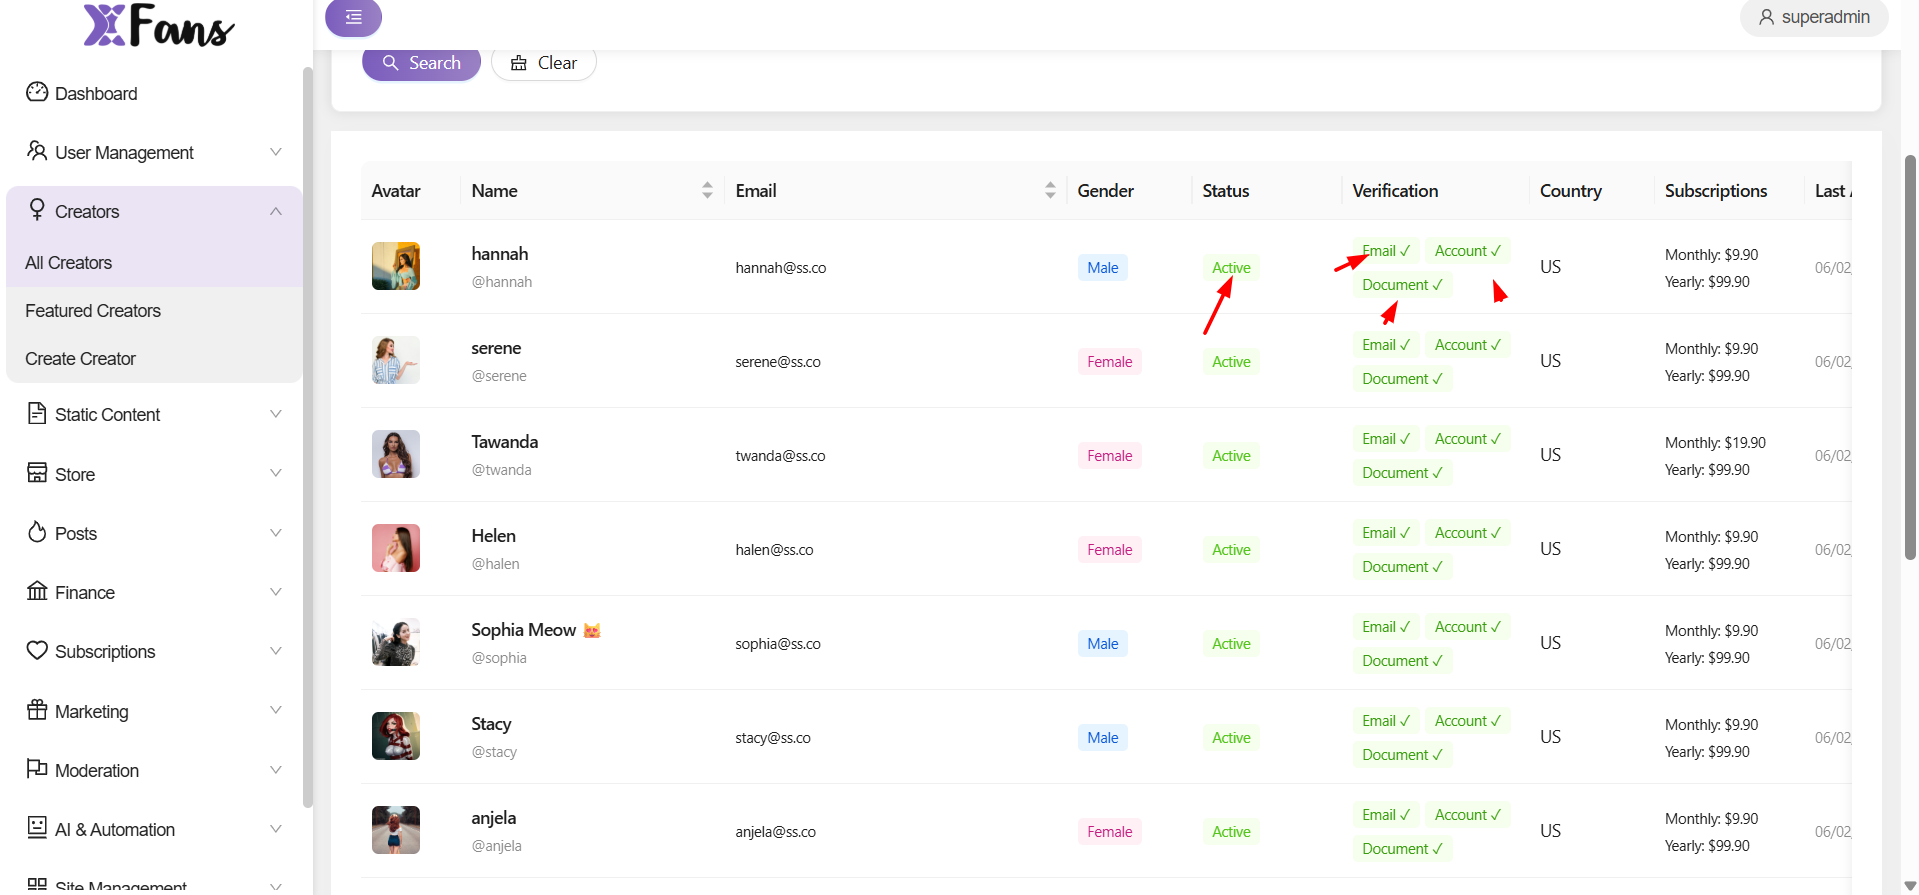Click the Finance bank icon
Image resolution: width=1919 pixels, height=895 pixels.
pos(37,591)
